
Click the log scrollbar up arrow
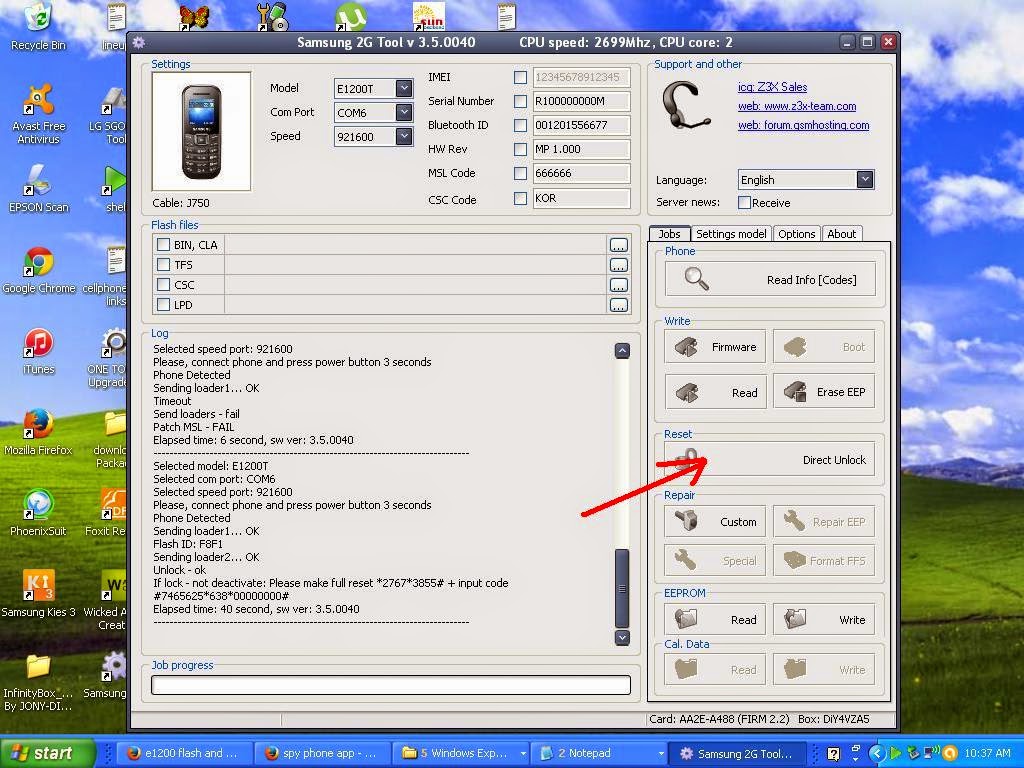(622, 351)
